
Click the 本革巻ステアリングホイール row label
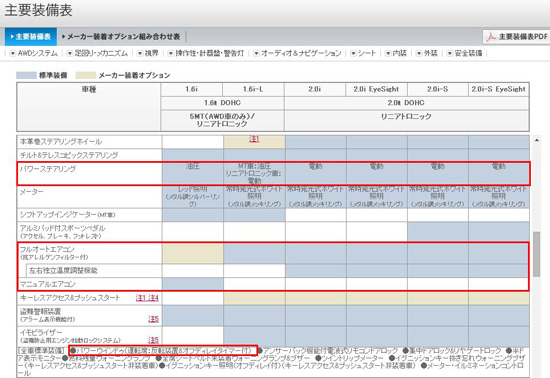[x=61, y=142]
